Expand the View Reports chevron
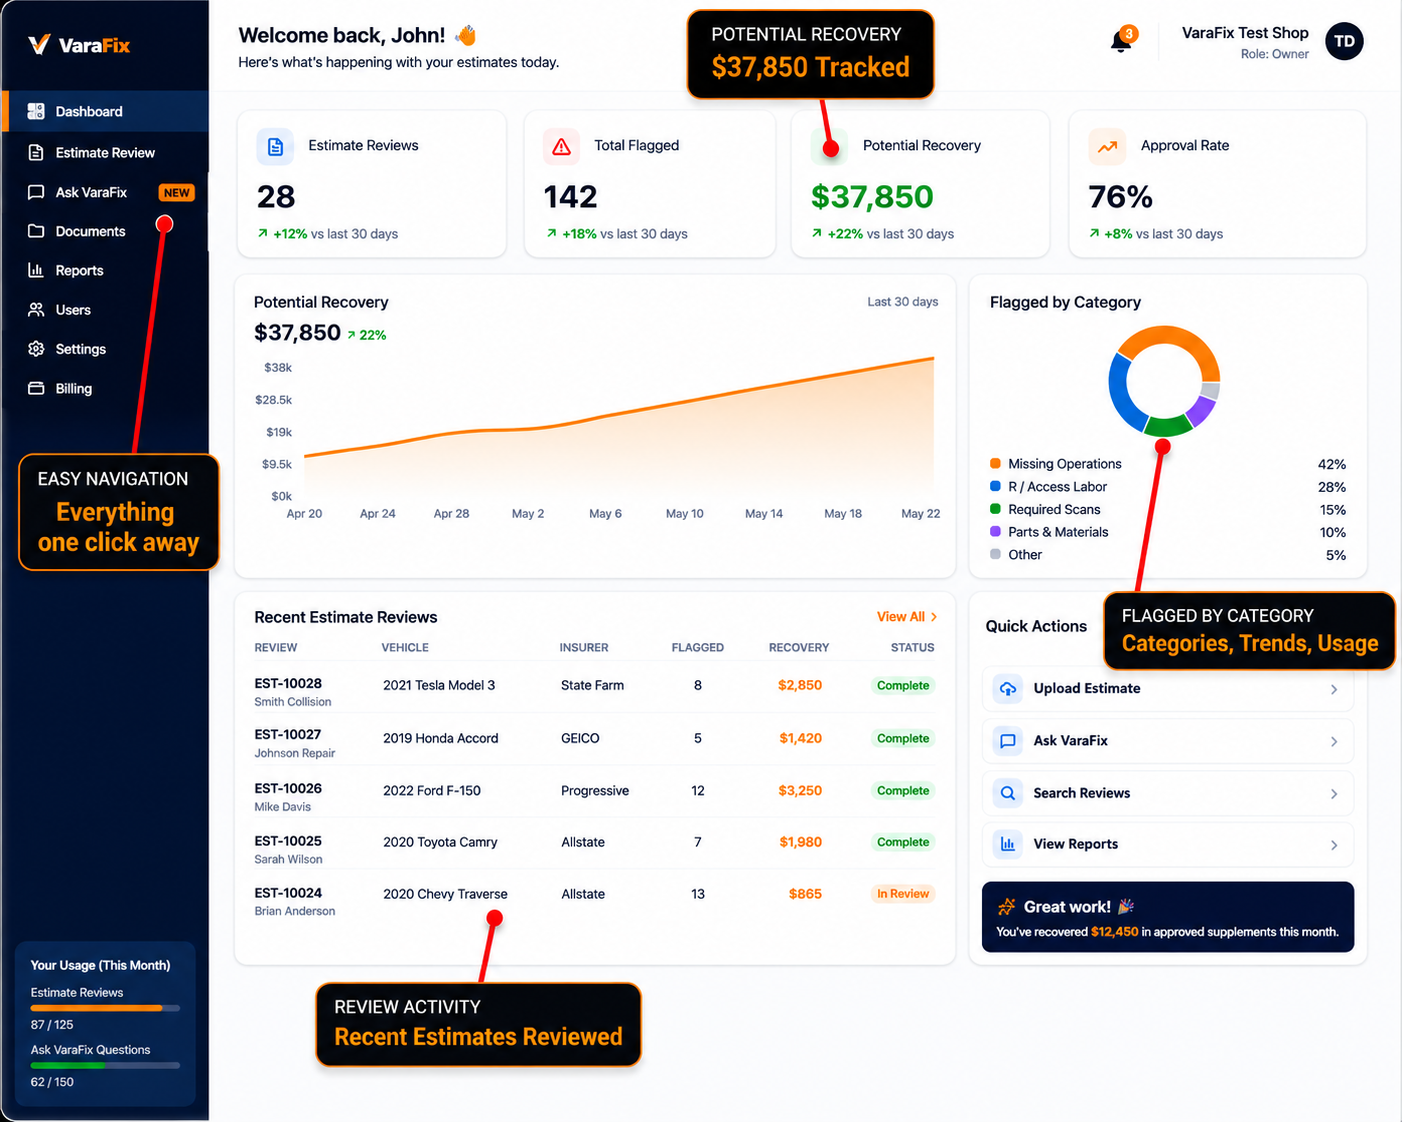1402x1122 pixels. (x=1334, y=845)
